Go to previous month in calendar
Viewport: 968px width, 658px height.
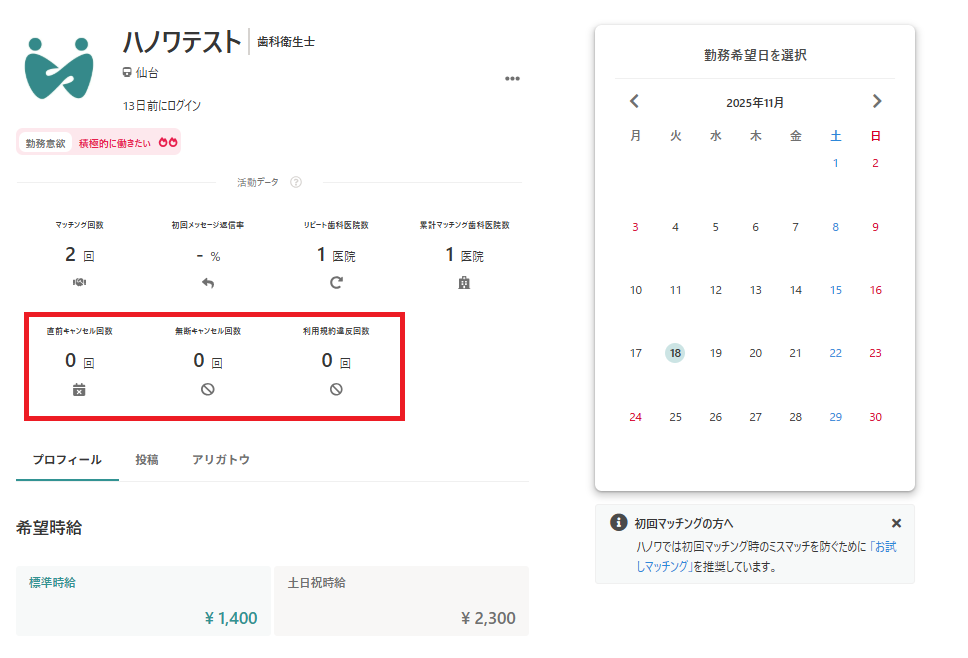point(634,101)
